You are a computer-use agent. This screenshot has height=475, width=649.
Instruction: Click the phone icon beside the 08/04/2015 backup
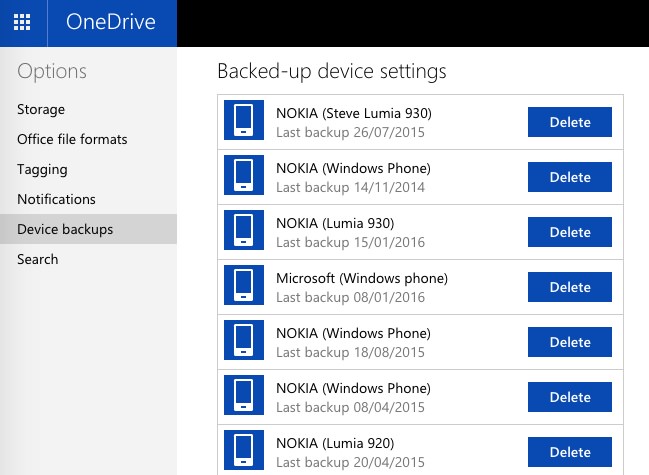(x=244, y=395)
